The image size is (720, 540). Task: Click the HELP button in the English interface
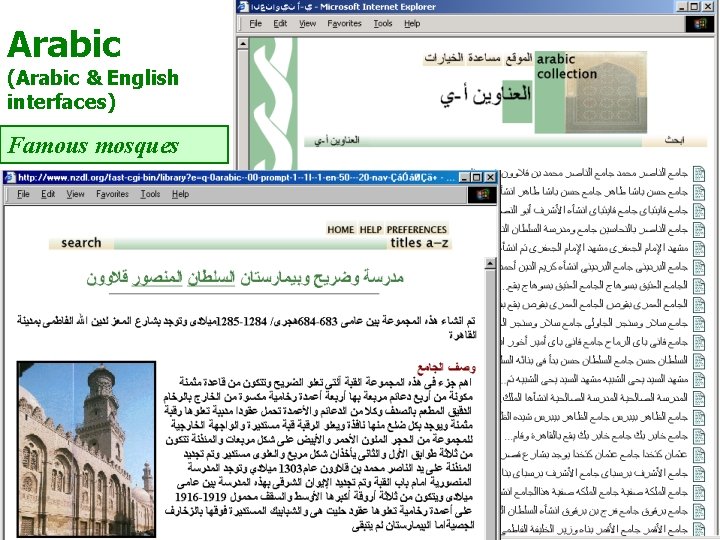pos(371,229)
